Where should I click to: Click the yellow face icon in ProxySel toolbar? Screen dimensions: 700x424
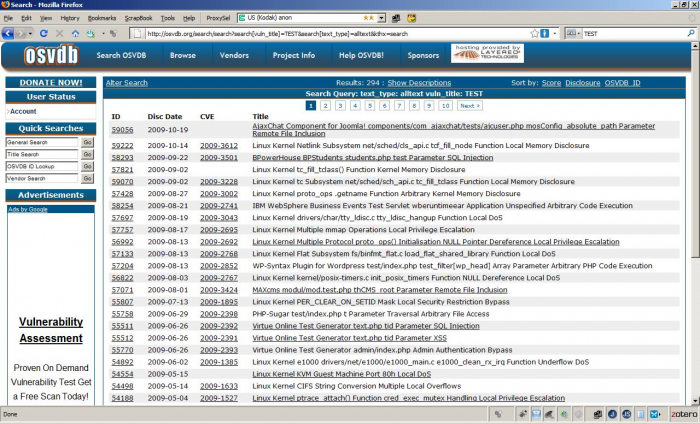tap(411, 18)
